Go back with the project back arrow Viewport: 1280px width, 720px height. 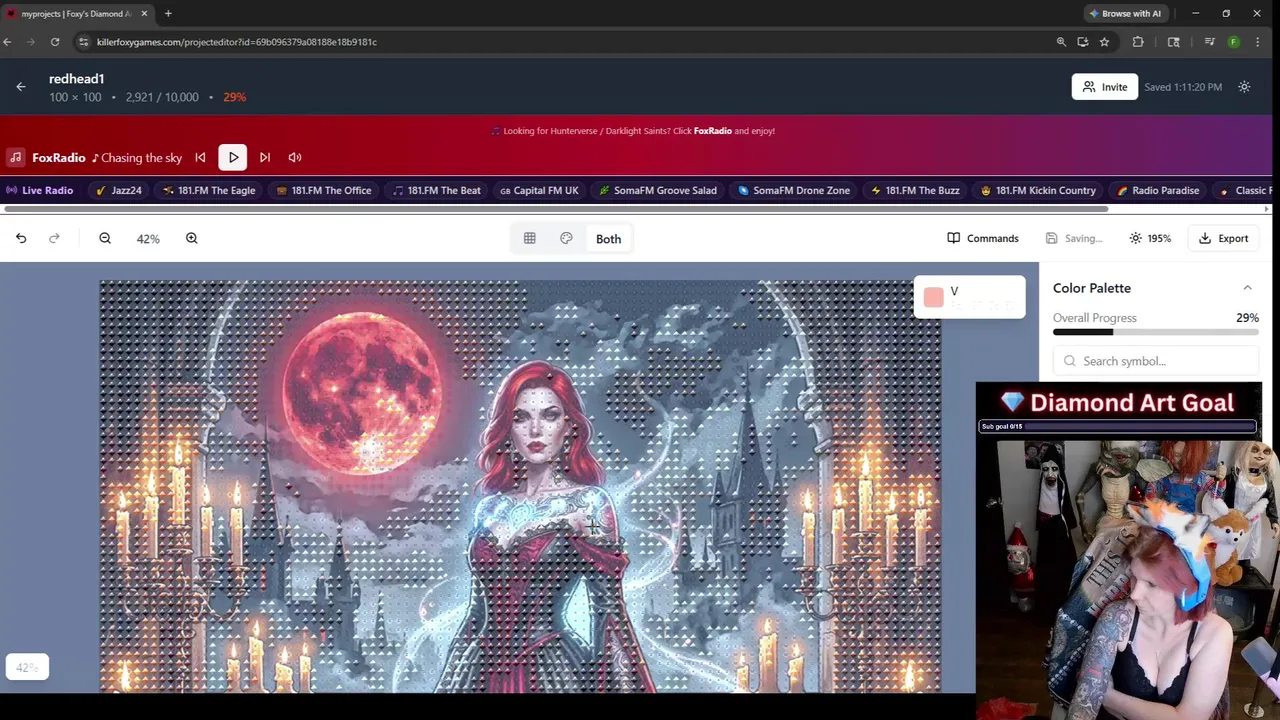tap(21, 87)
